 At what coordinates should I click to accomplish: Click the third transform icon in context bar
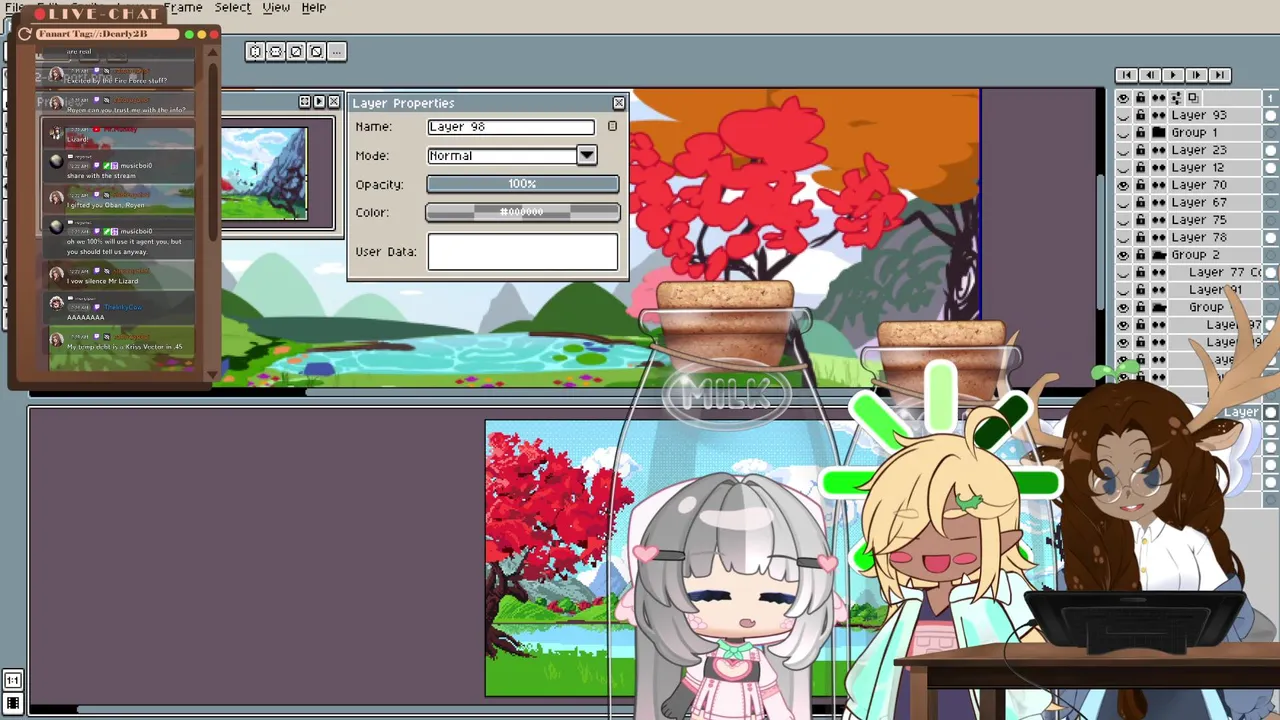coord(295,51)
